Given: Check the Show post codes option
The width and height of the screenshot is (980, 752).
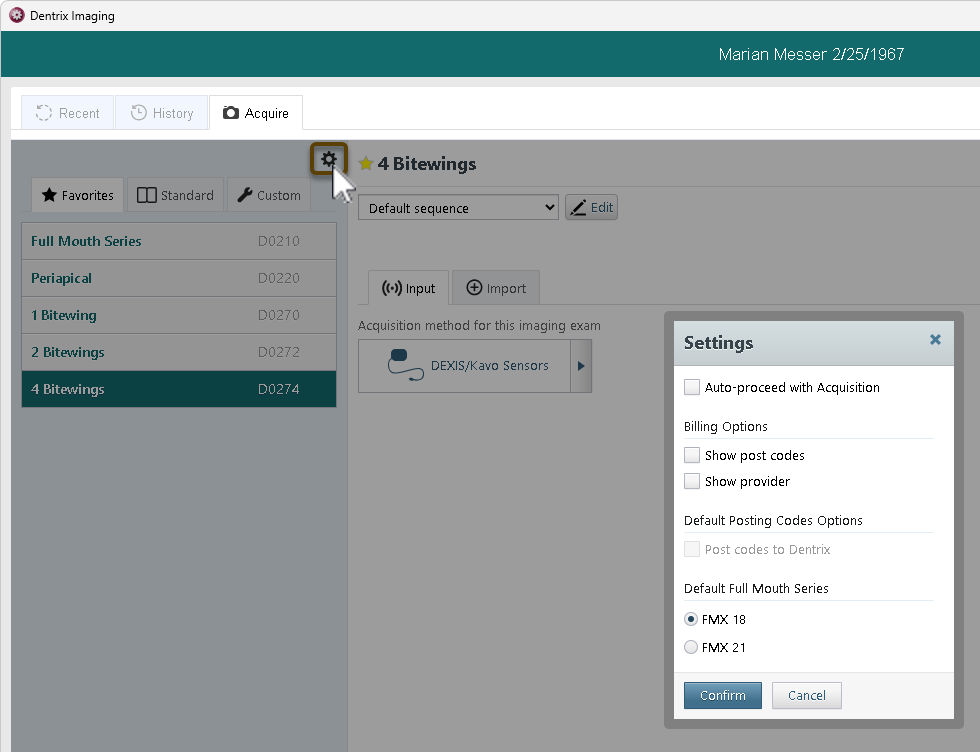Looking at the screenshot, I should click(x=692, y=455).
